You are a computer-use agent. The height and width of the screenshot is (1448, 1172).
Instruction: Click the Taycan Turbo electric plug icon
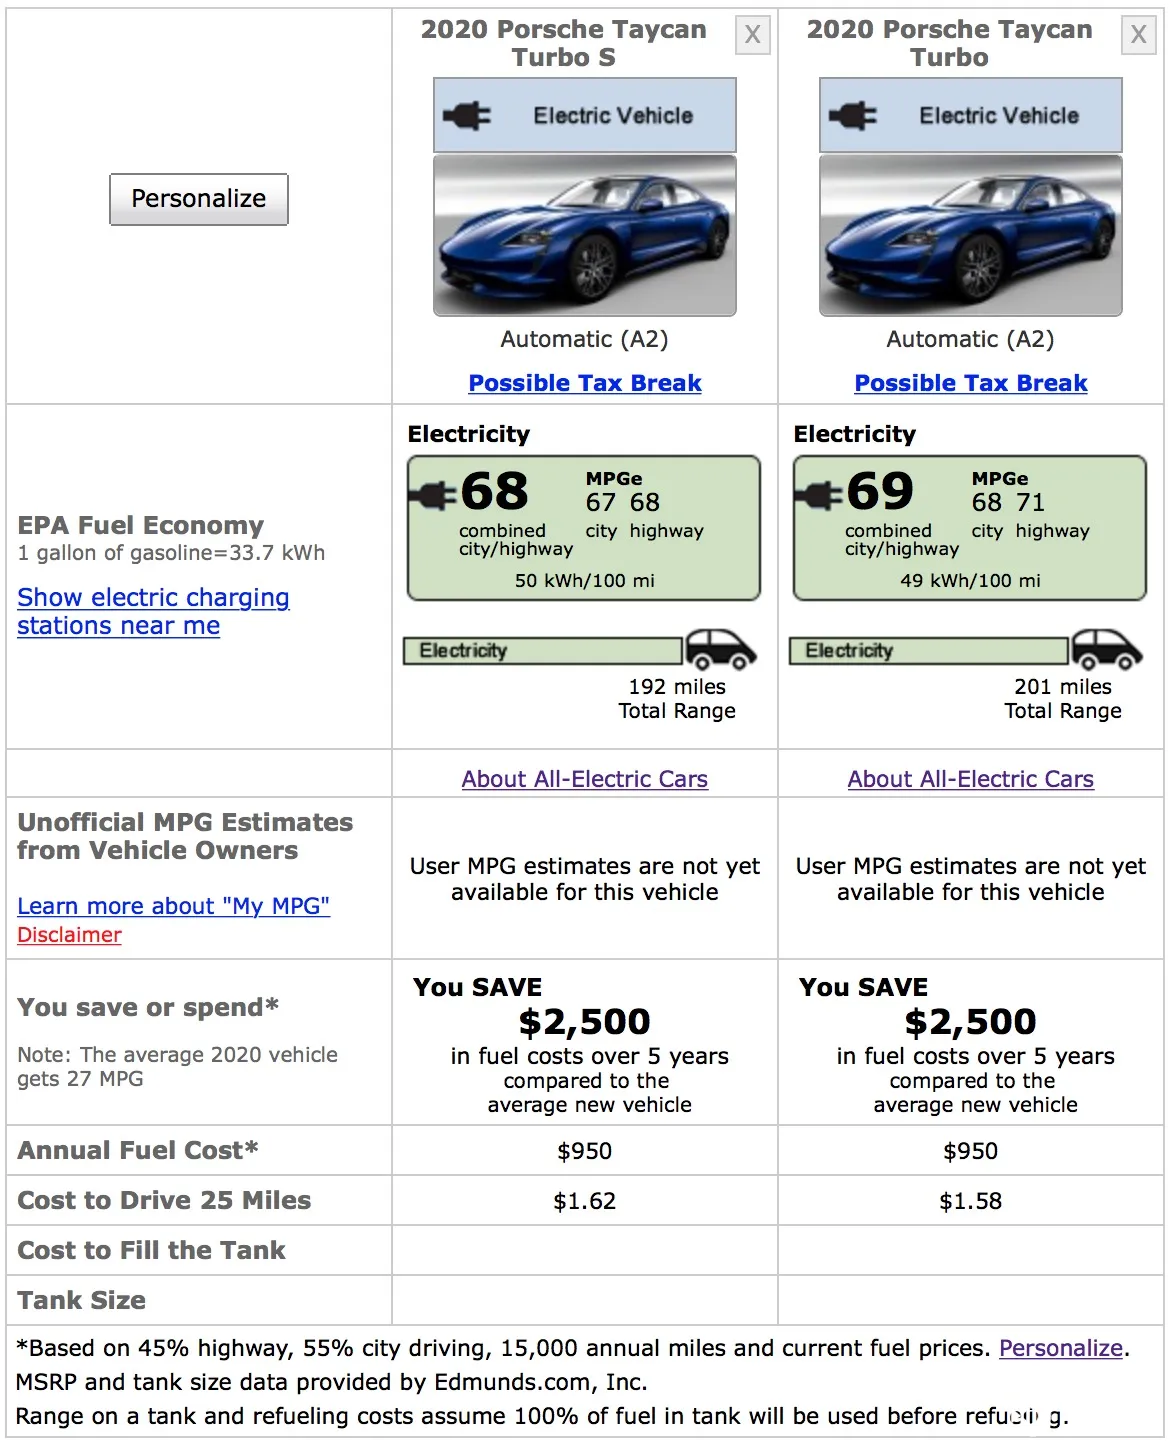(853, 116)
